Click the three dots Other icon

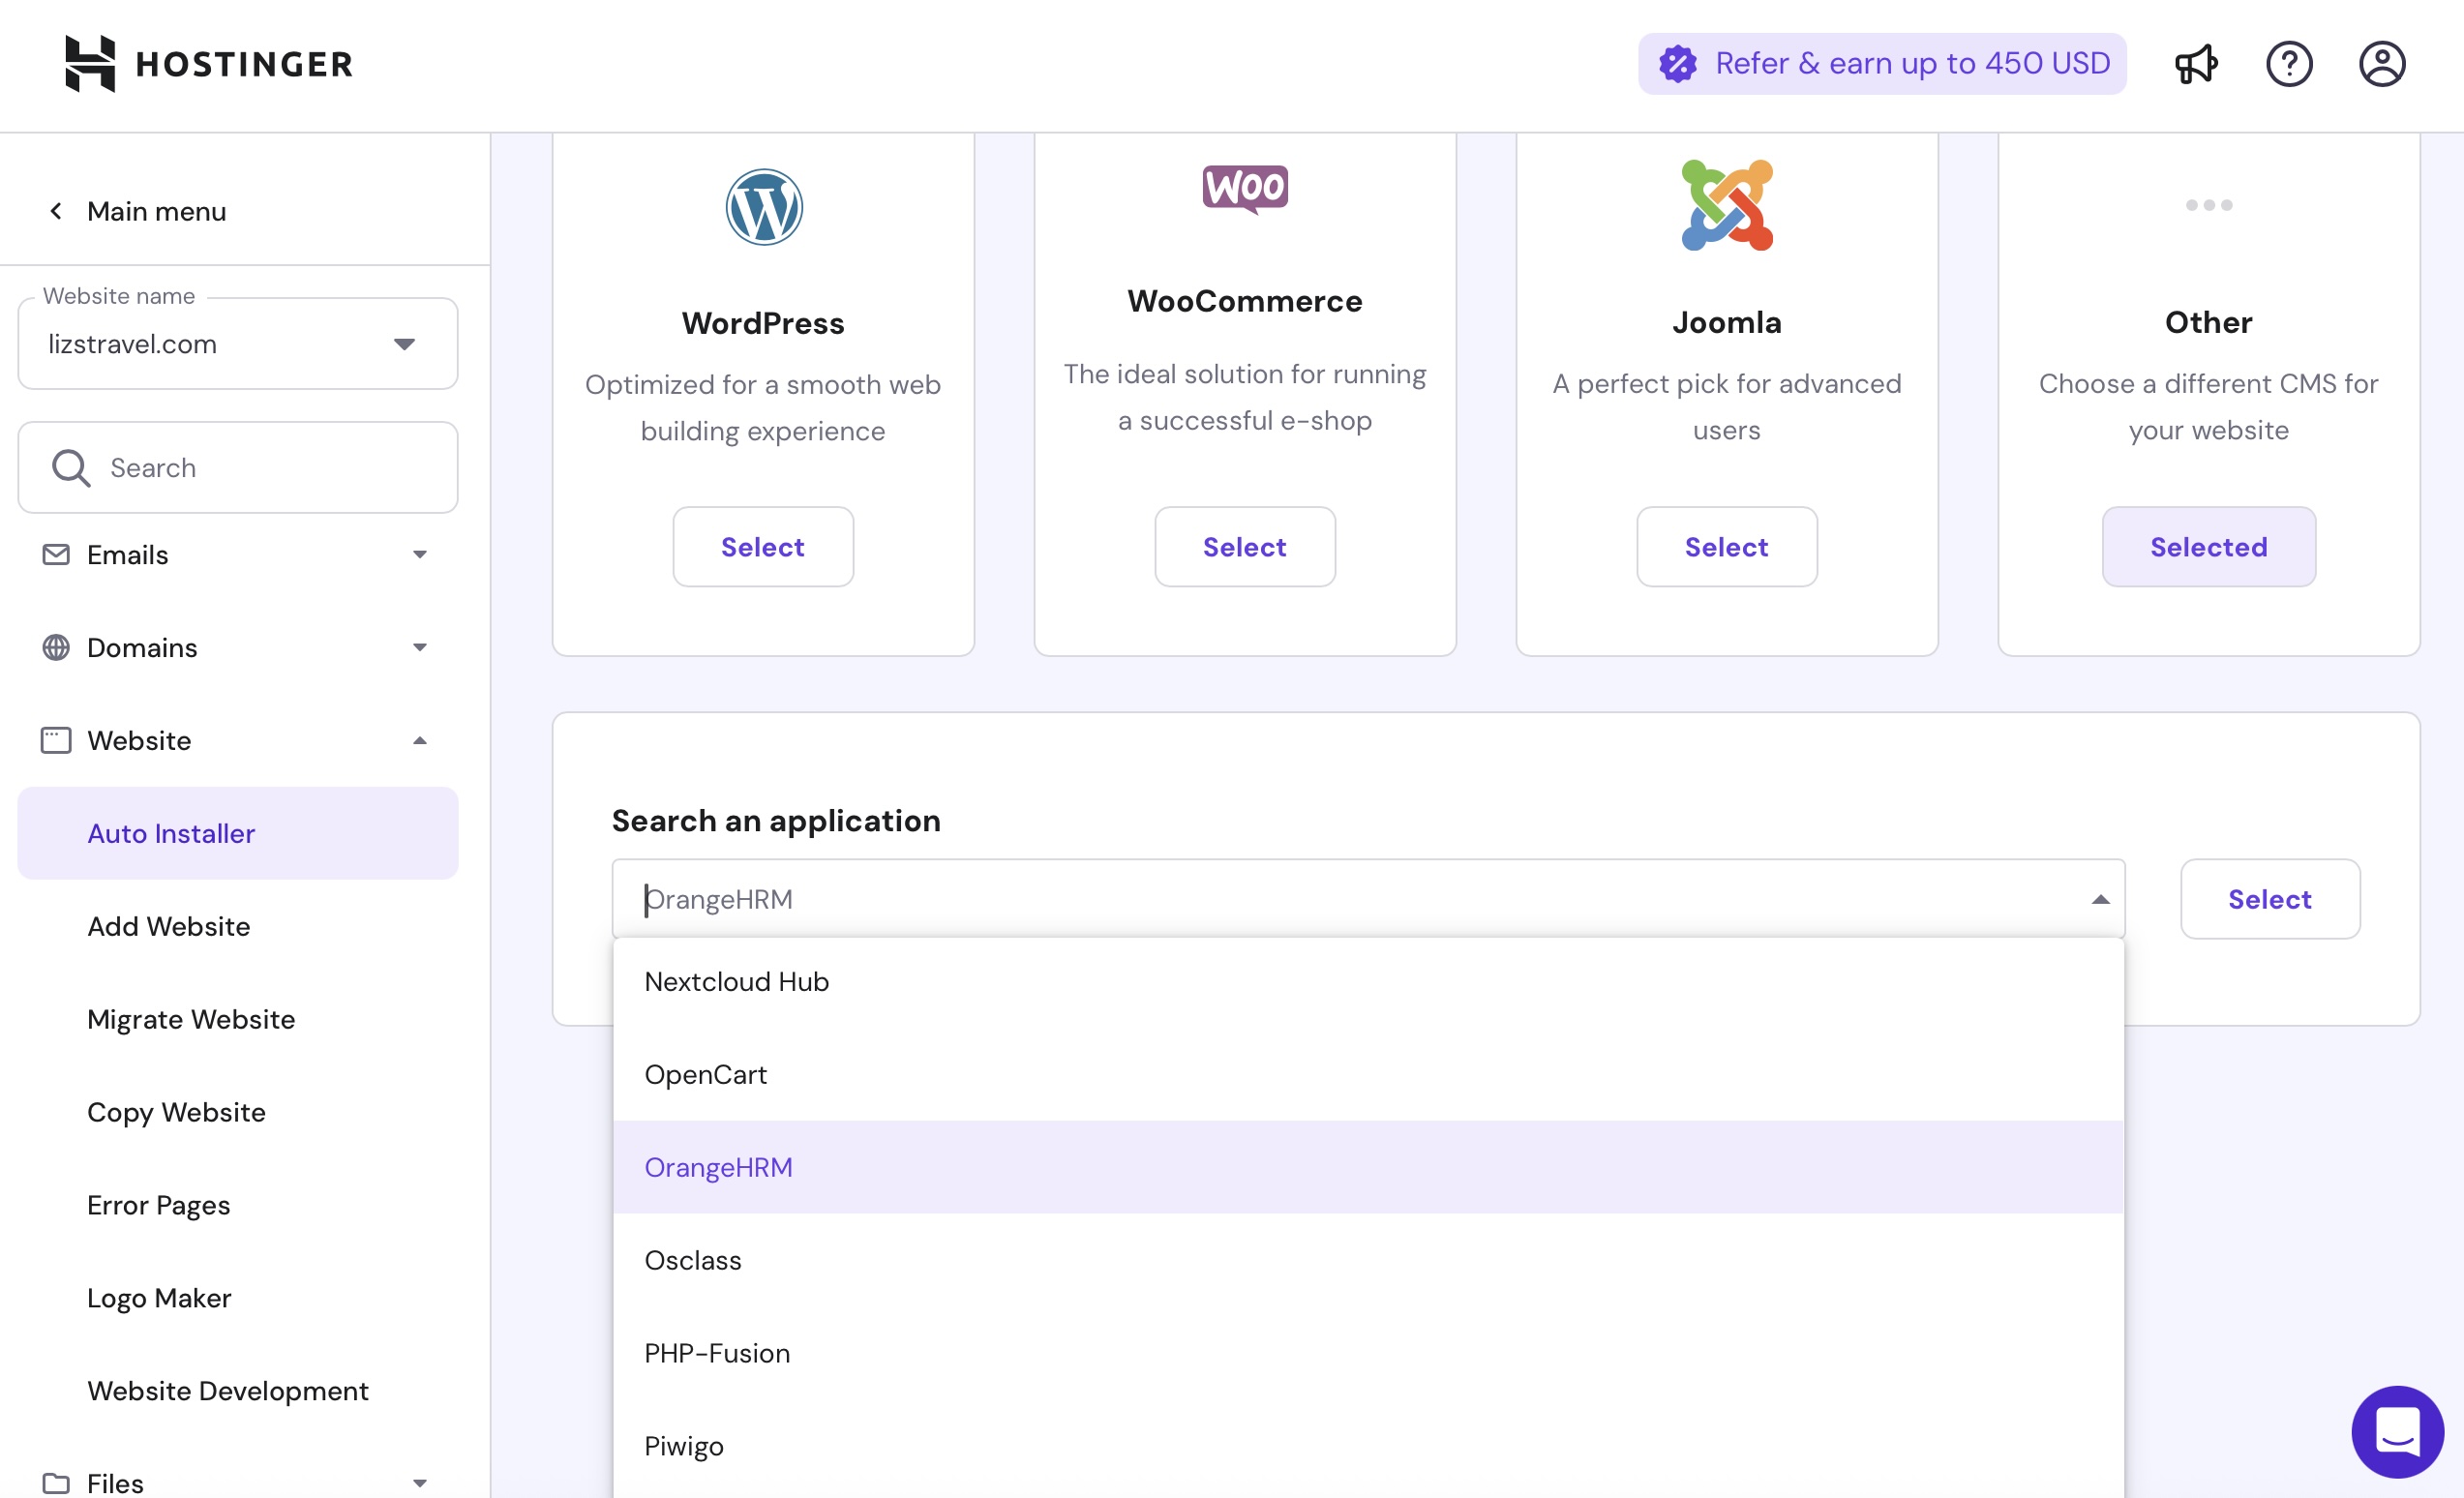click(x=2208, y=205)
